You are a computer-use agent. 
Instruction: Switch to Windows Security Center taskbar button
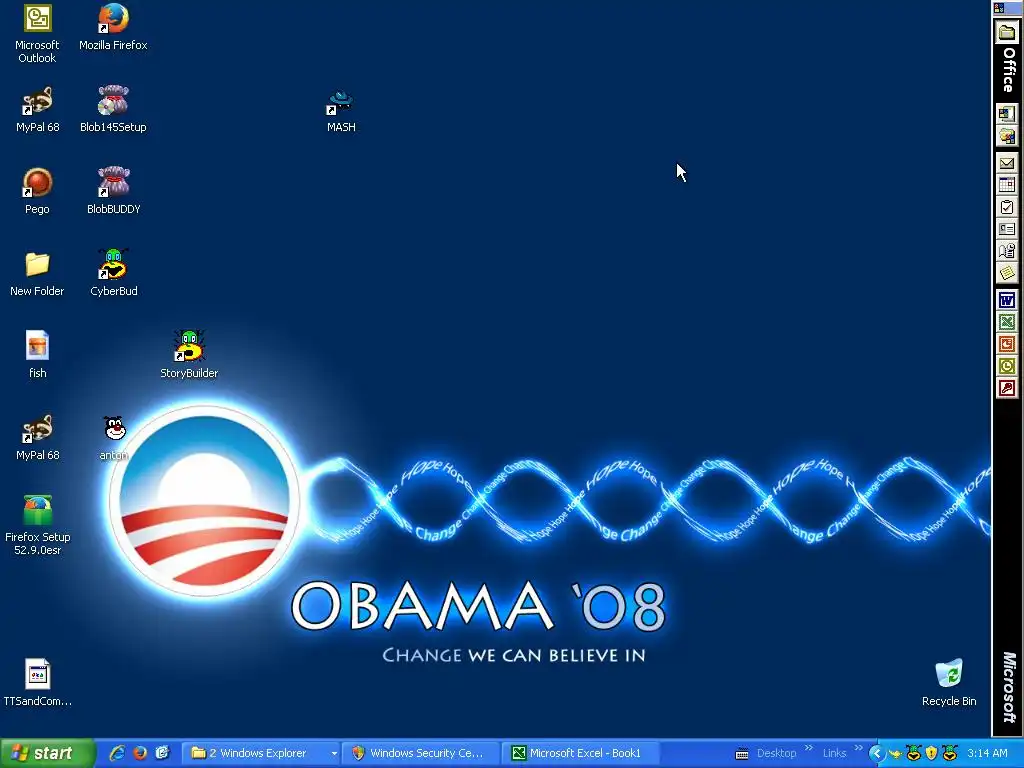click(421, 753)
